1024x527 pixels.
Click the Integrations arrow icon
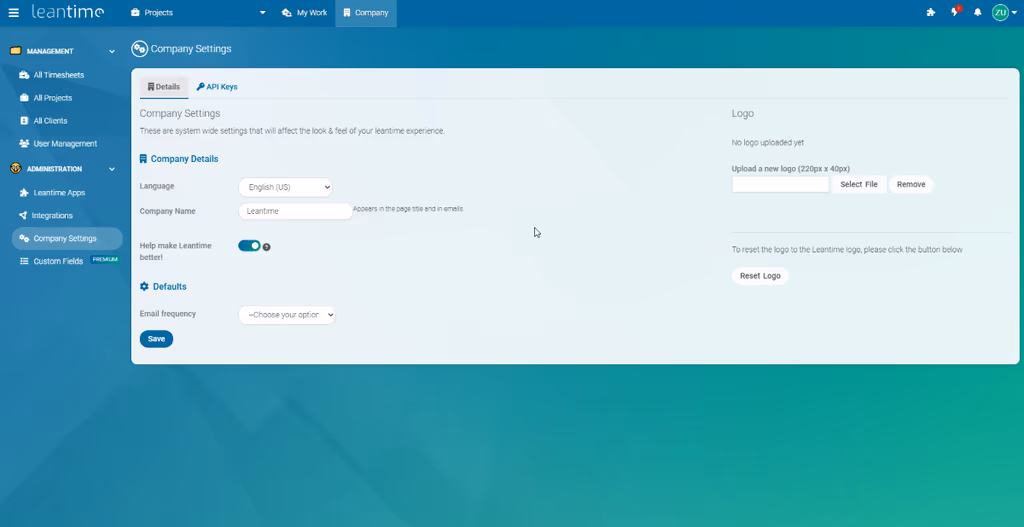point(24,216)
